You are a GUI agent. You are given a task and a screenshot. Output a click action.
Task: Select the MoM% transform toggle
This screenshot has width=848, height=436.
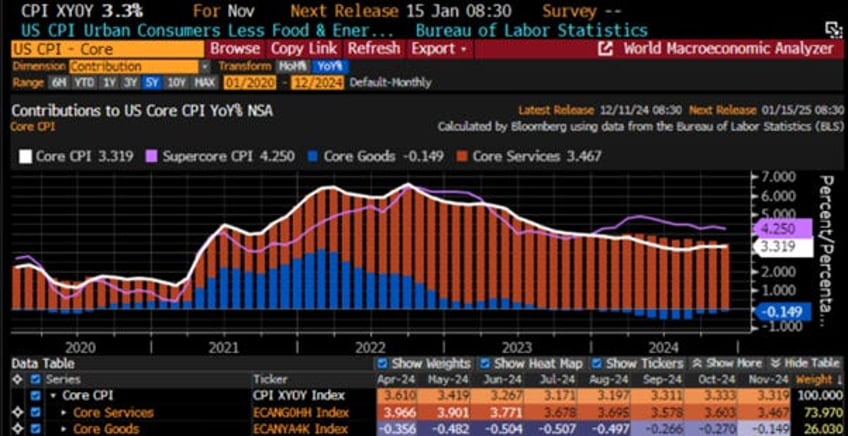(292, 67)
